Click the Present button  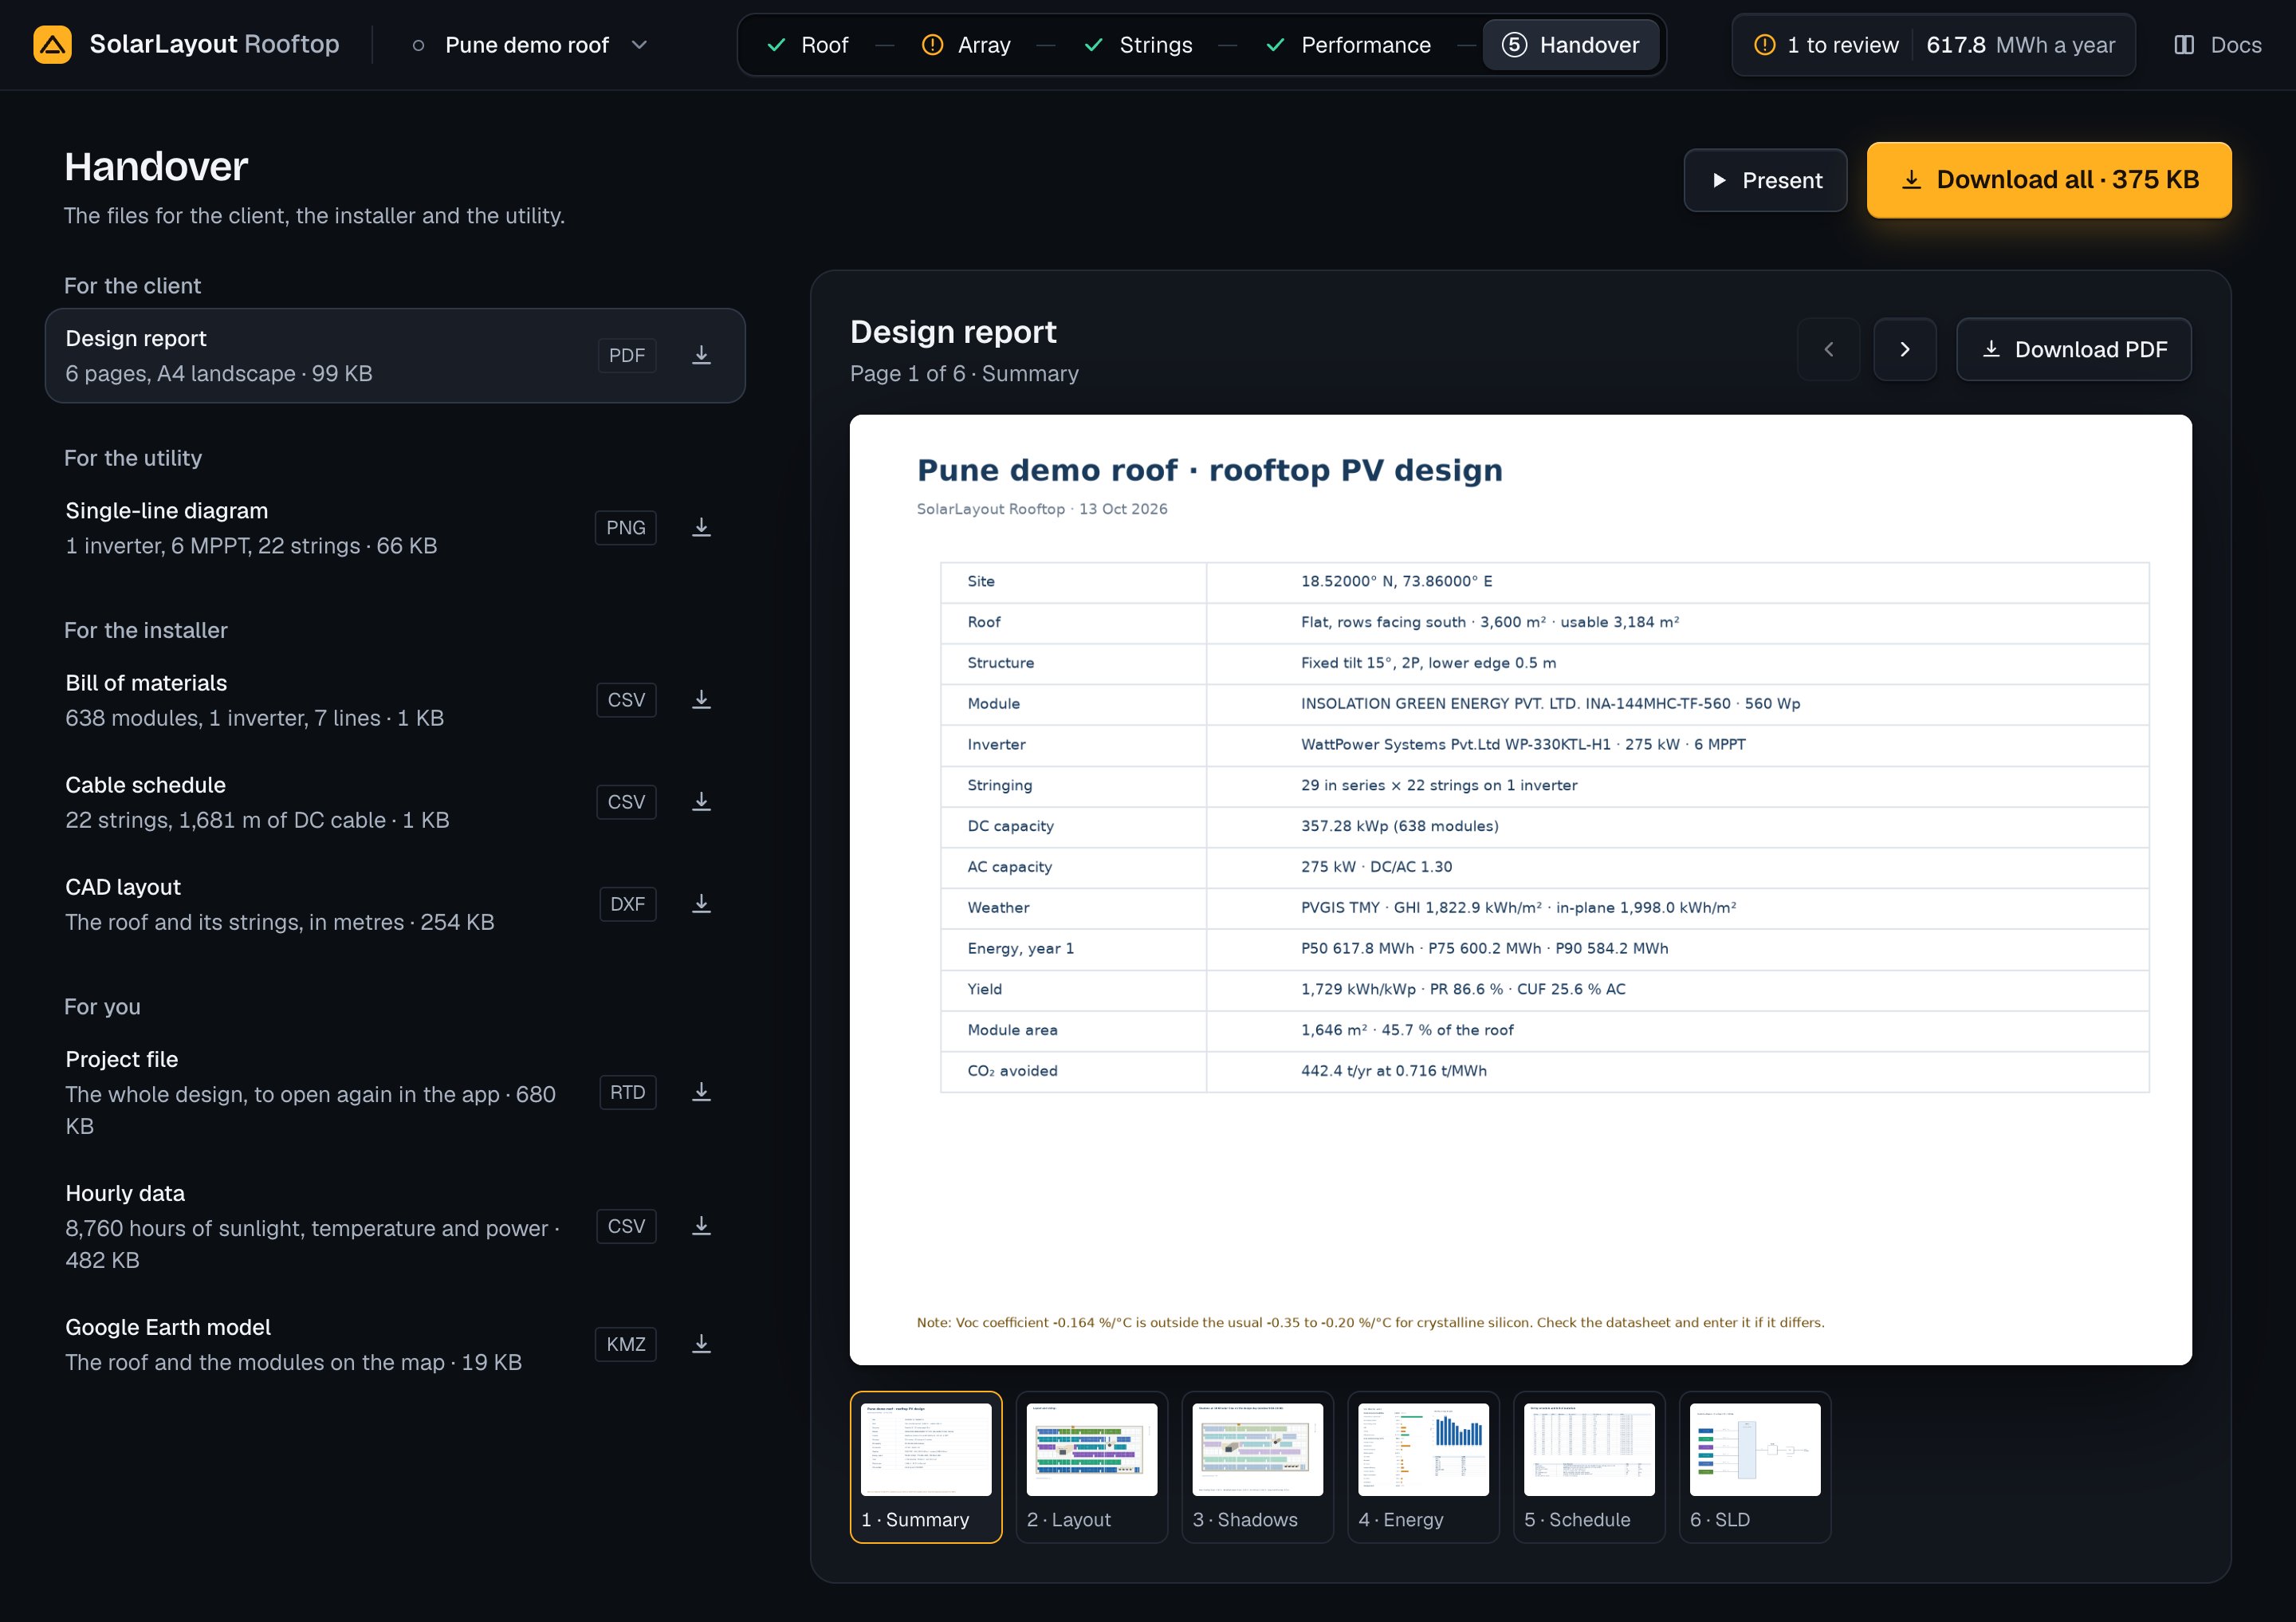point(1765,180)
